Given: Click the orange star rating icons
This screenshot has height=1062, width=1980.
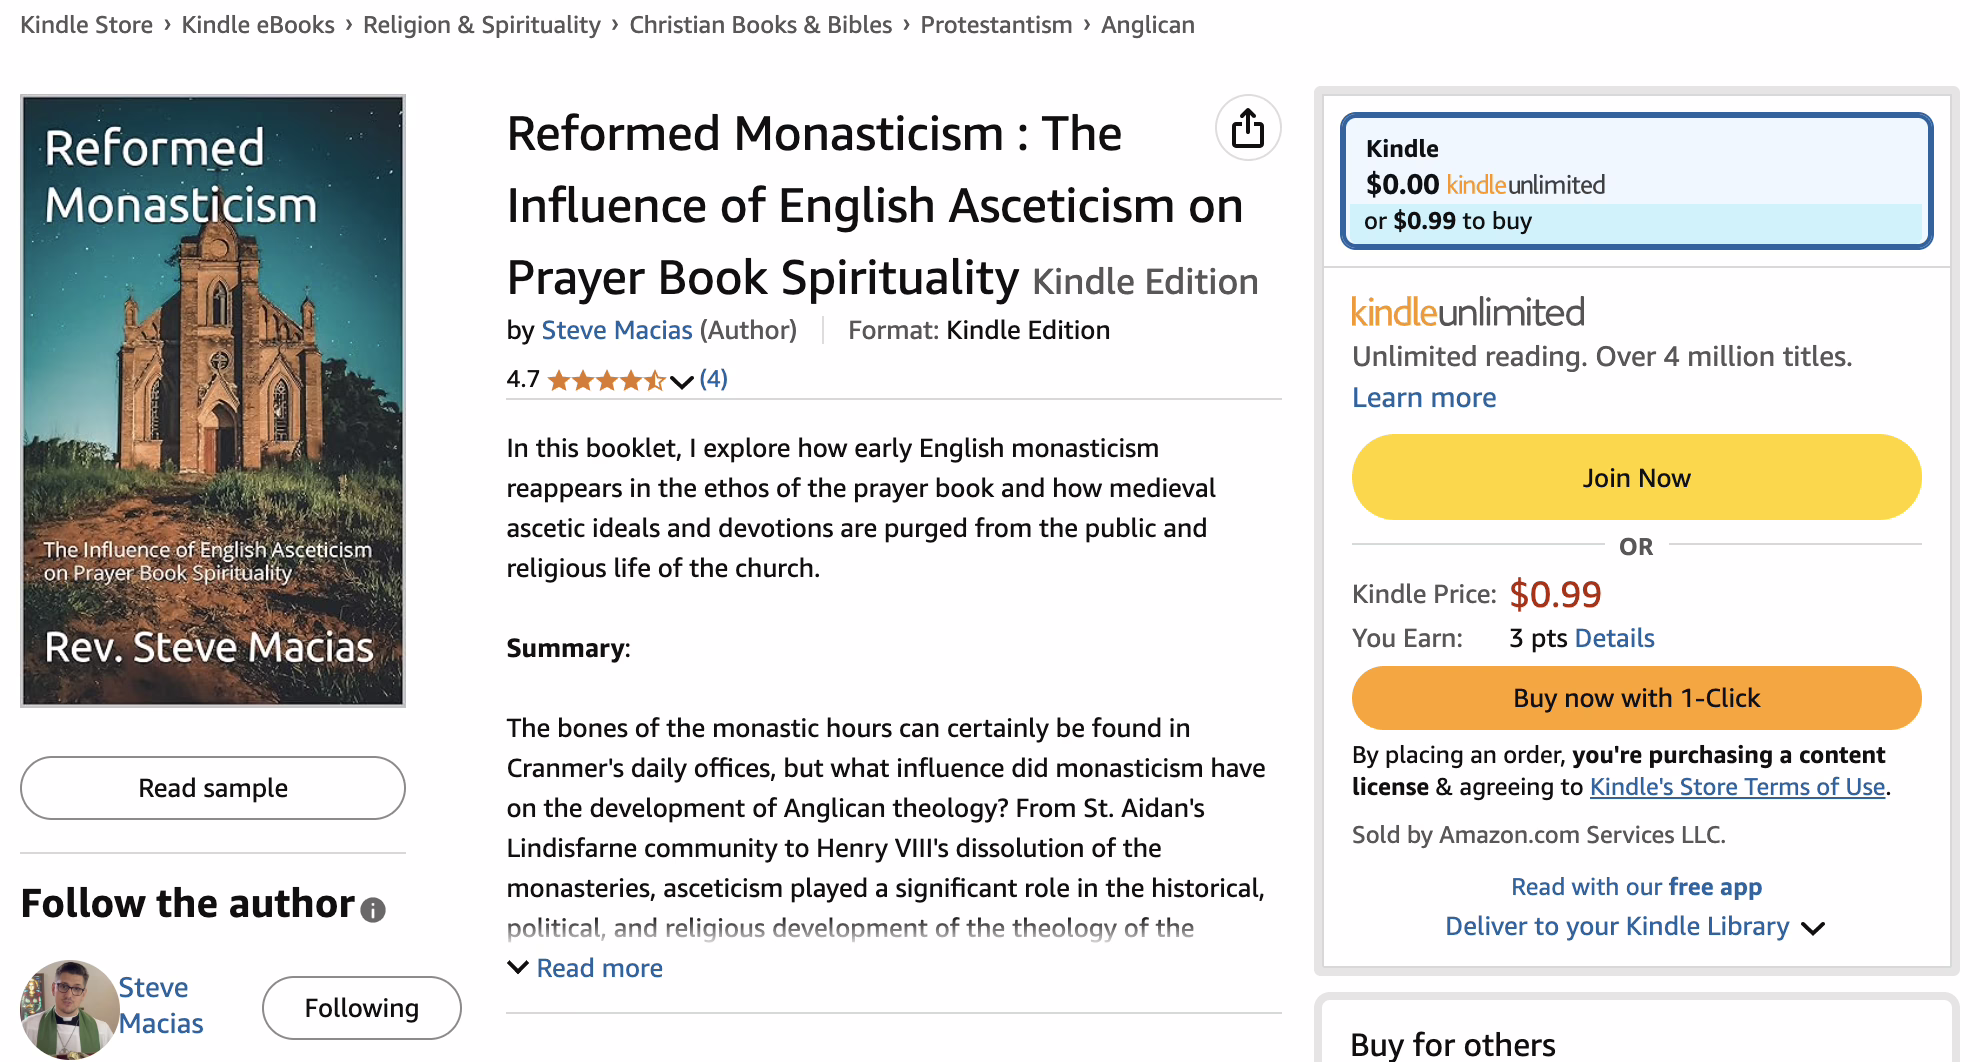Looking at the screenshot, I should tap(606, 380).
